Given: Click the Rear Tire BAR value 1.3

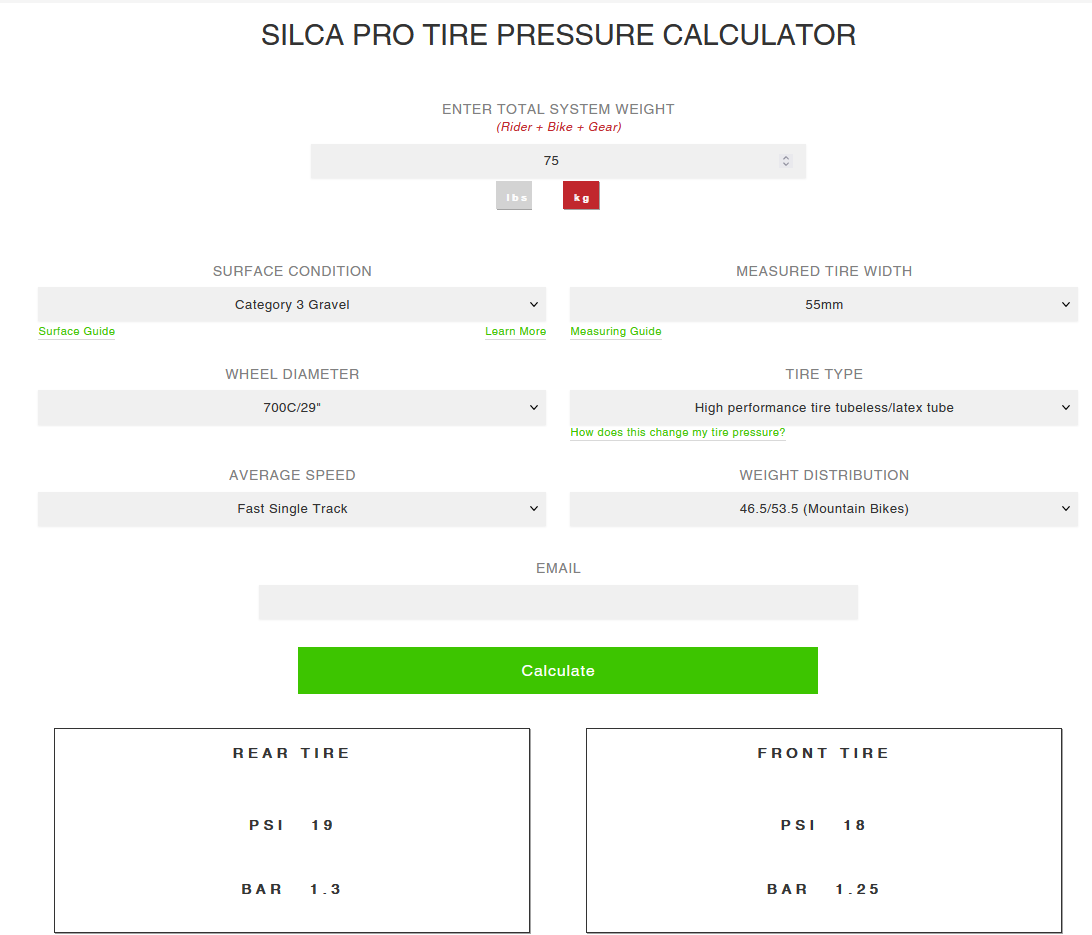Looking at the screenshot, I should pos(326,890).
